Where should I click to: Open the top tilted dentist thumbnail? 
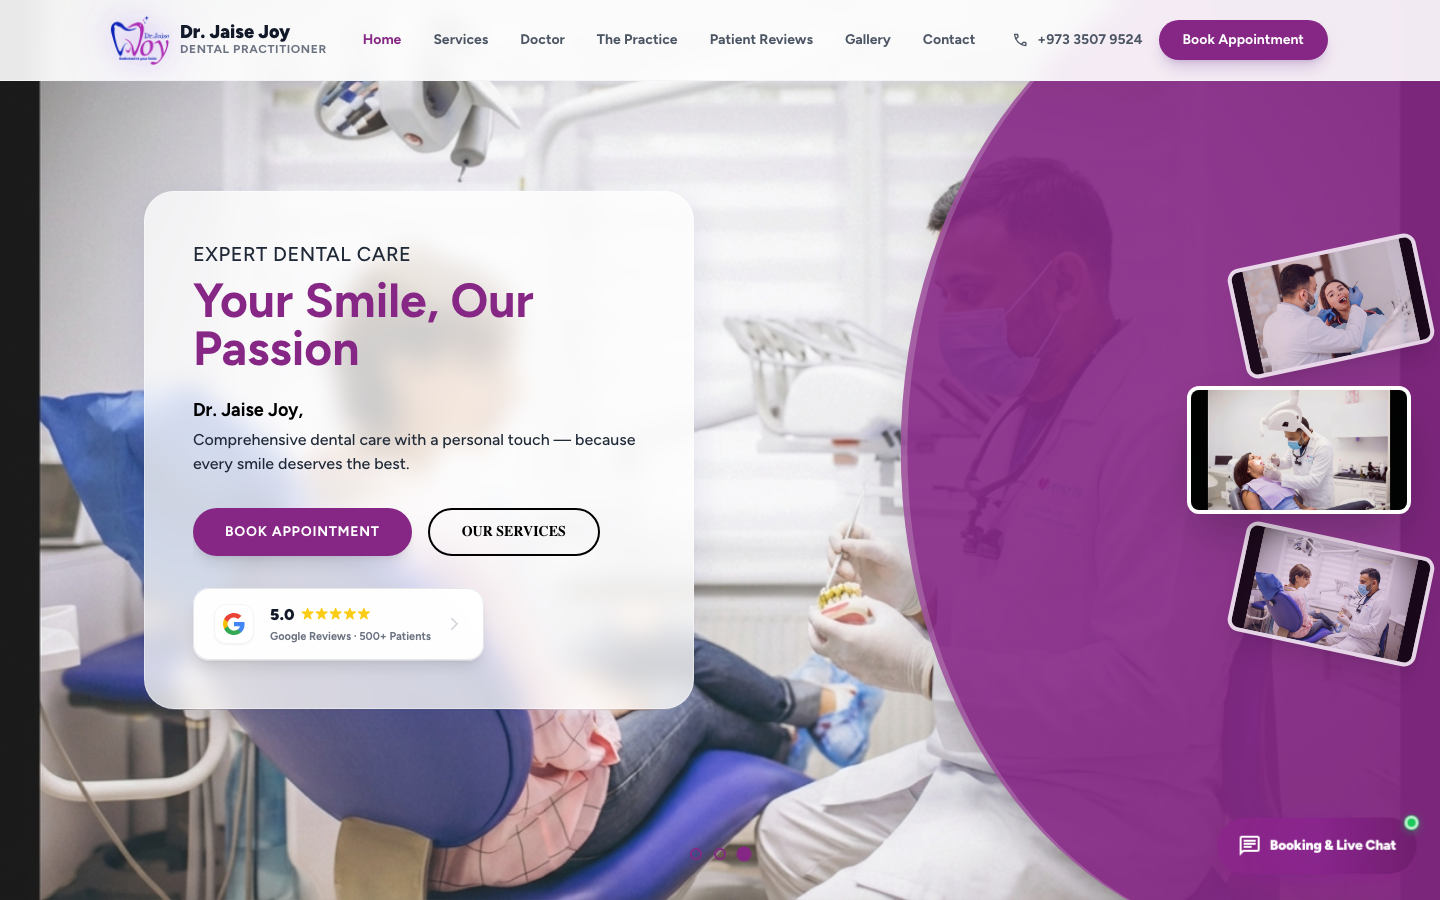click(1330, 306)
